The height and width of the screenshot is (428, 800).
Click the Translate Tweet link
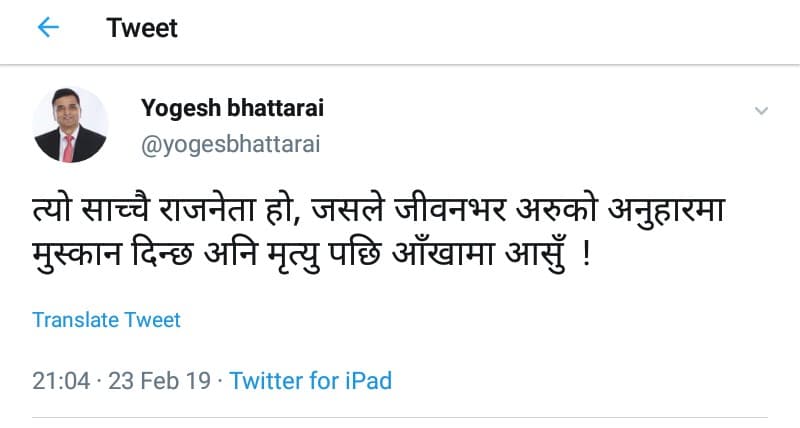(x=106, y=320)
